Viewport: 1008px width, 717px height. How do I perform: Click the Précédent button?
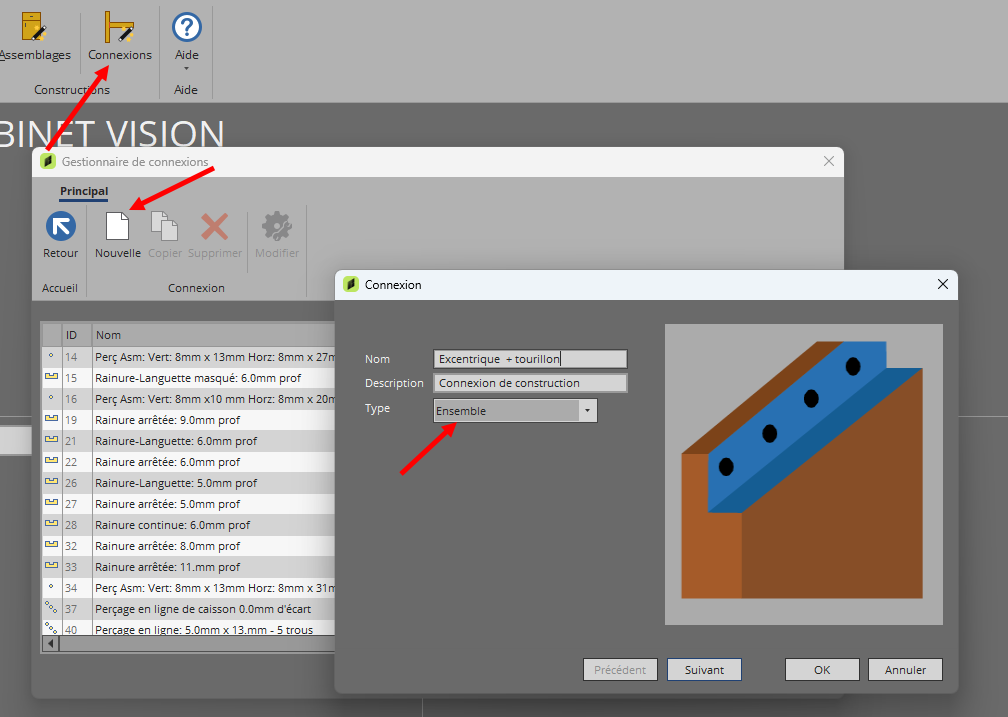point(620,669)
